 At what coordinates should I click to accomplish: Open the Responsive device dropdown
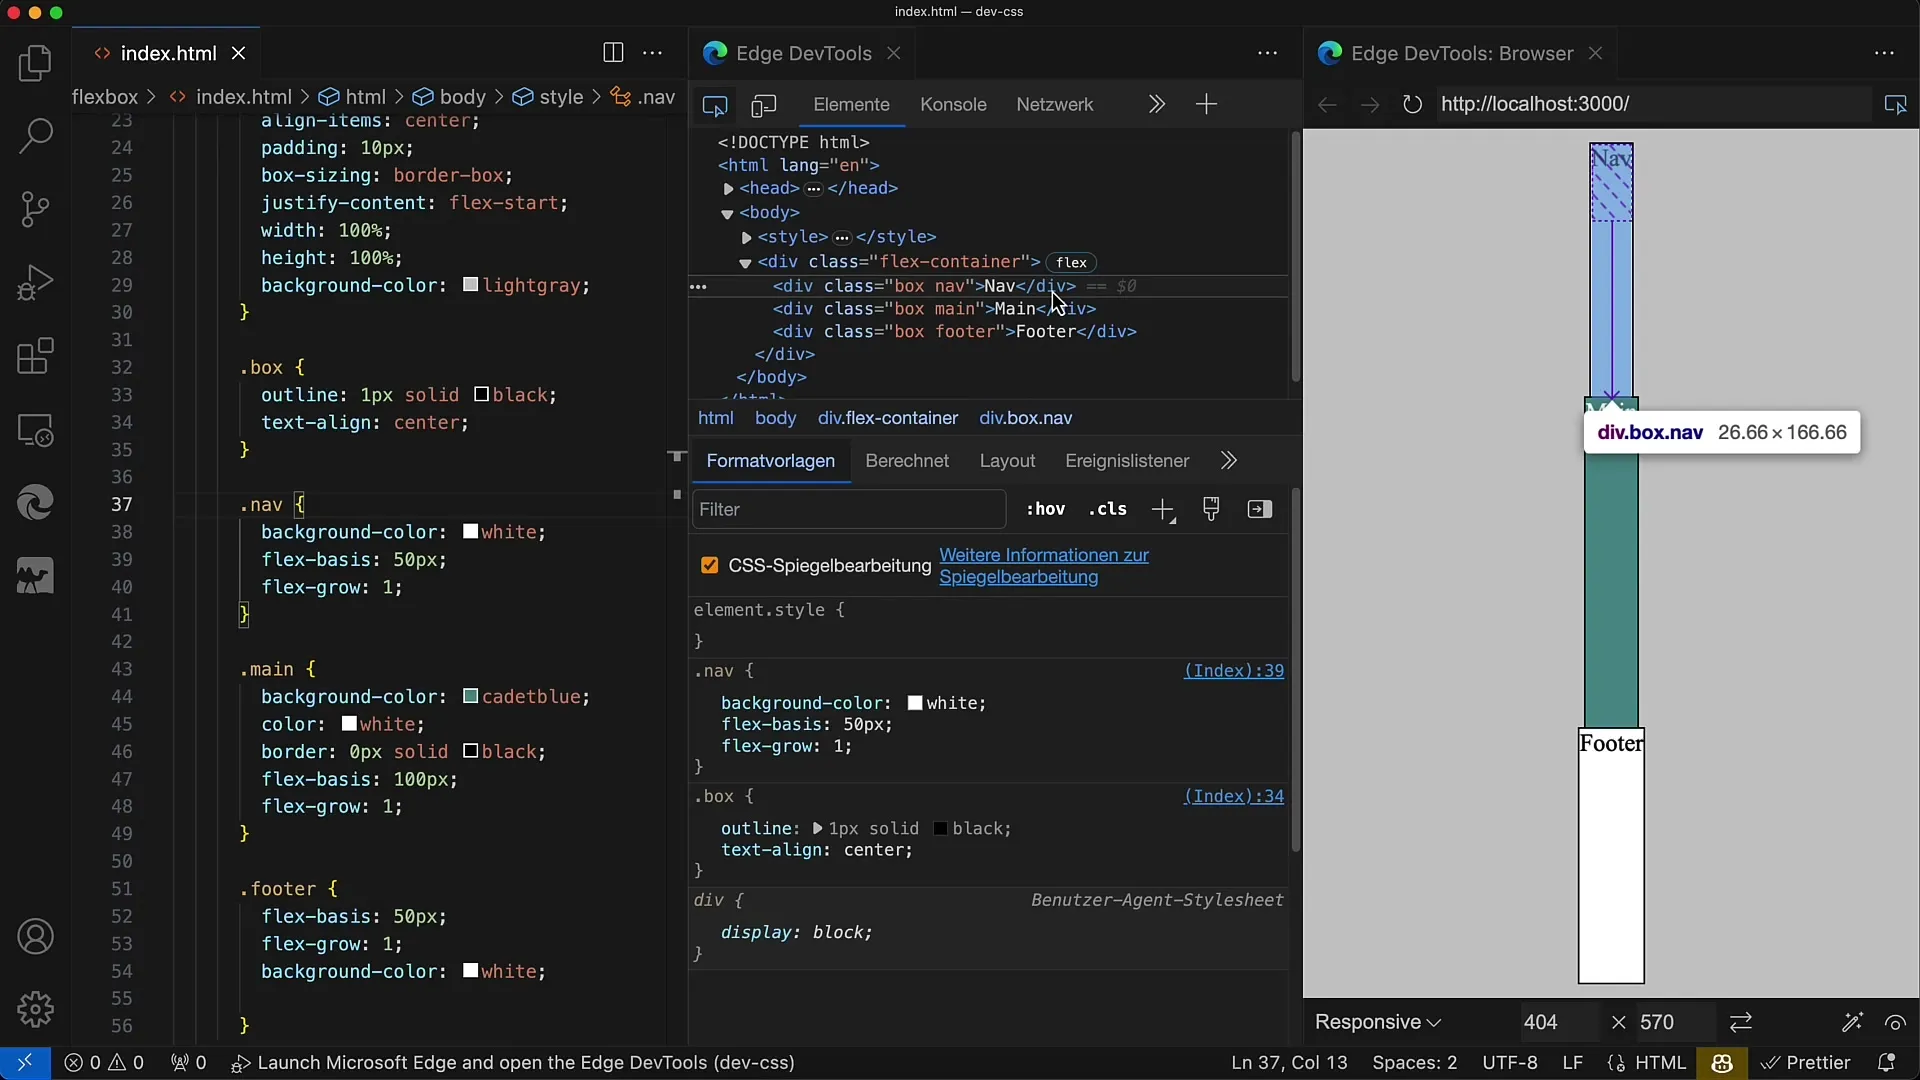click(x=1378, y=1022)
